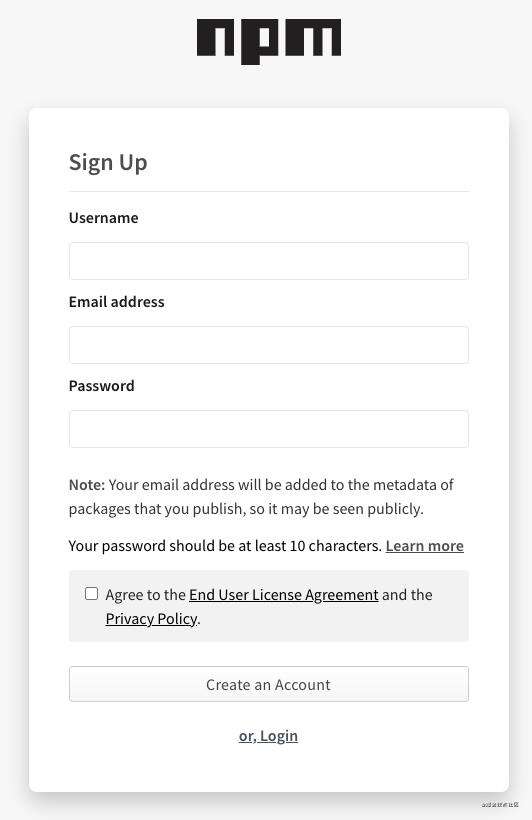Select the Sign Up heading

click(x=108, y=163)
